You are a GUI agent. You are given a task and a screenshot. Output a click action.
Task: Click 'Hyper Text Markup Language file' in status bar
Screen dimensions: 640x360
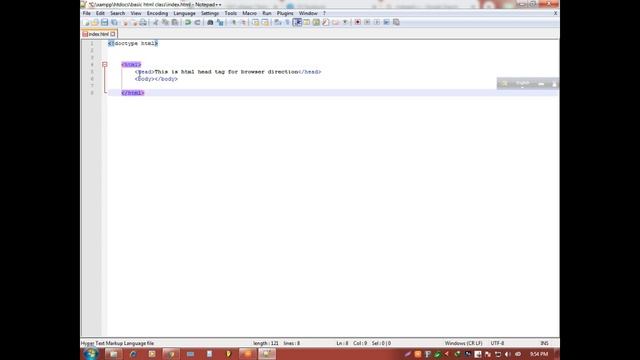(118, 343)
